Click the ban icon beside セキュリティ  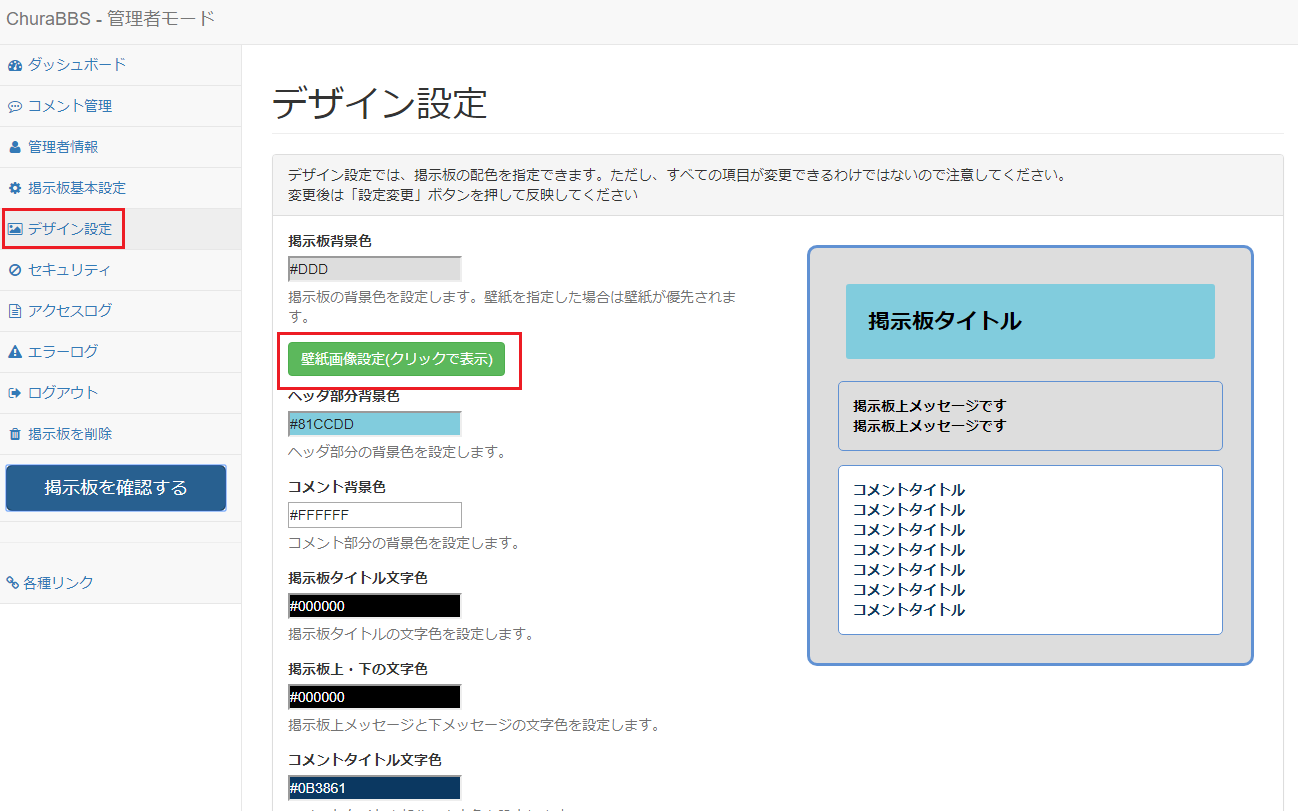[x=15, y=270]
